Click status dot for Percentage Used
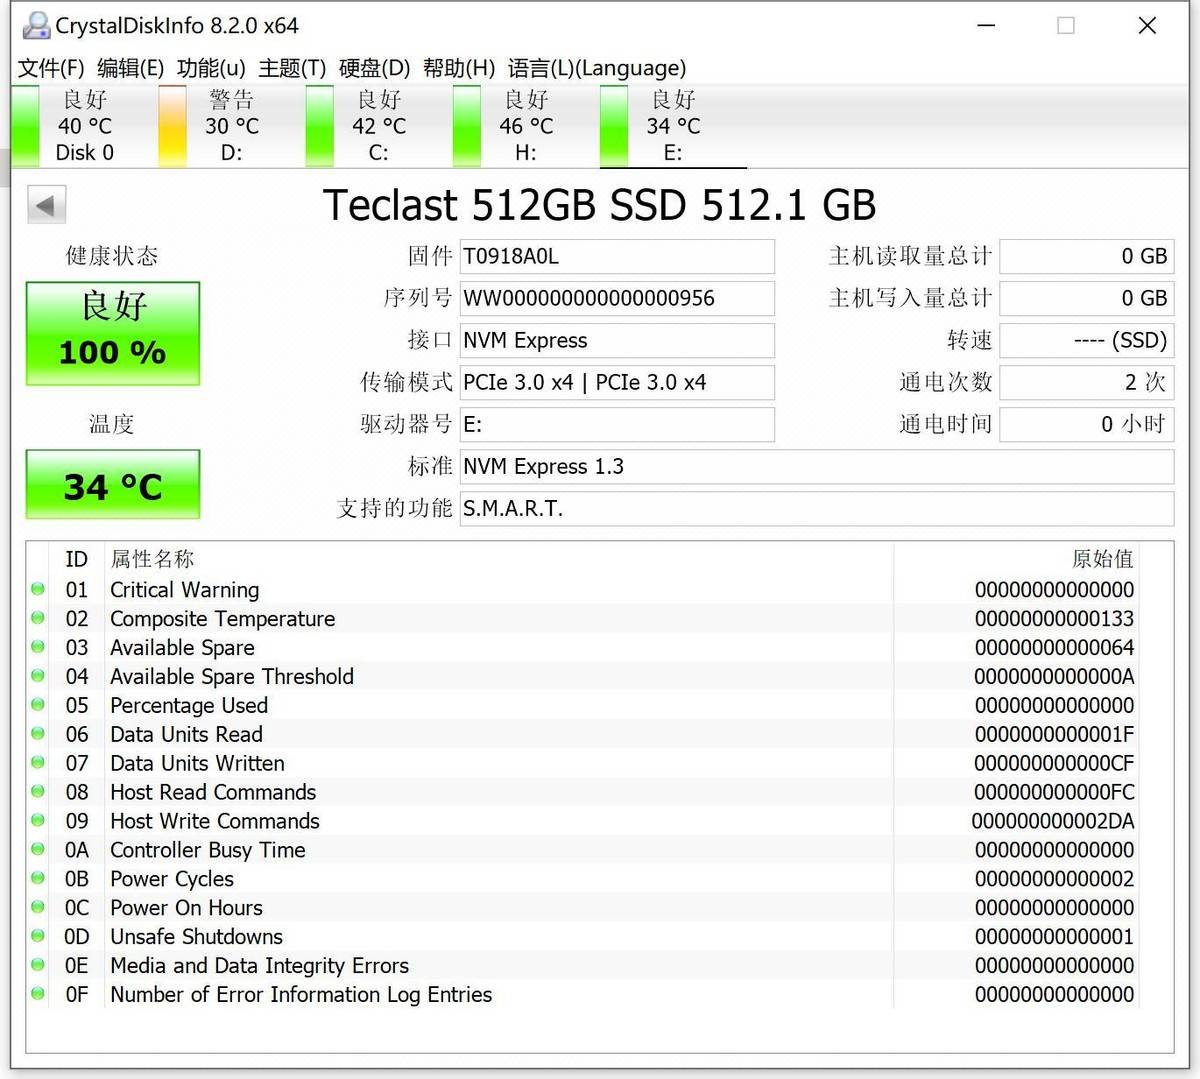Viewport: 1200px width, 1079px height. click(x=38, y=705)
